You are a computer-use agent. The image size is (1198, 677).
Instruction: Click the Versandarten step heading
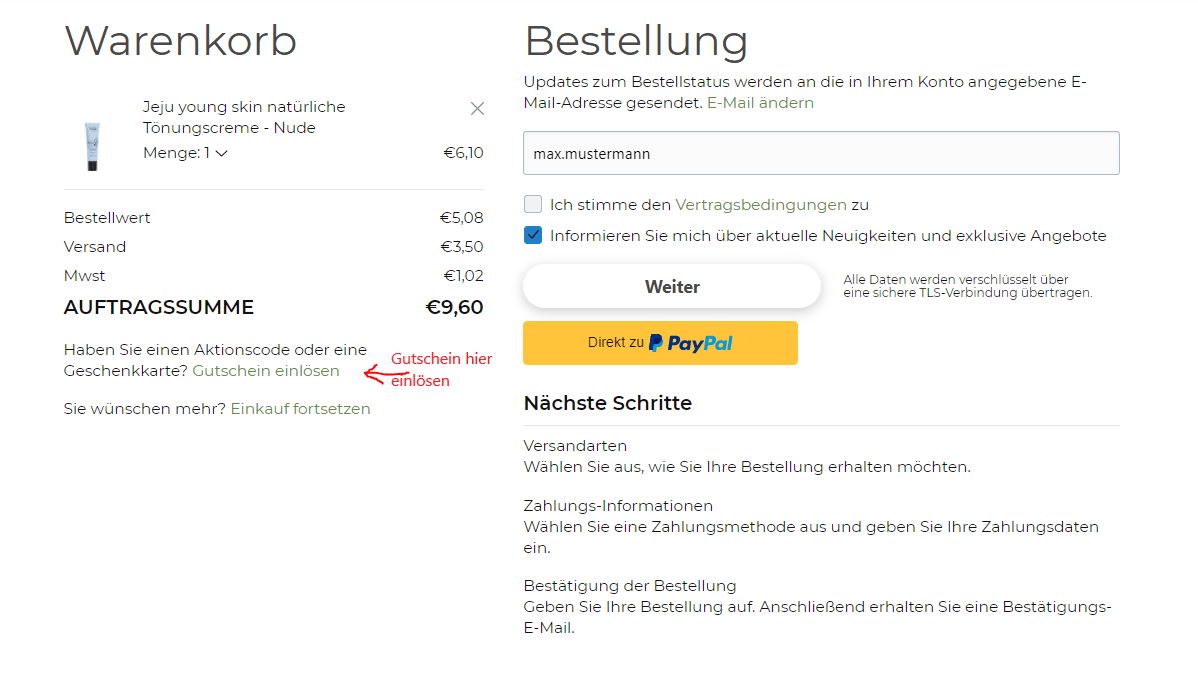click(575, 445)
